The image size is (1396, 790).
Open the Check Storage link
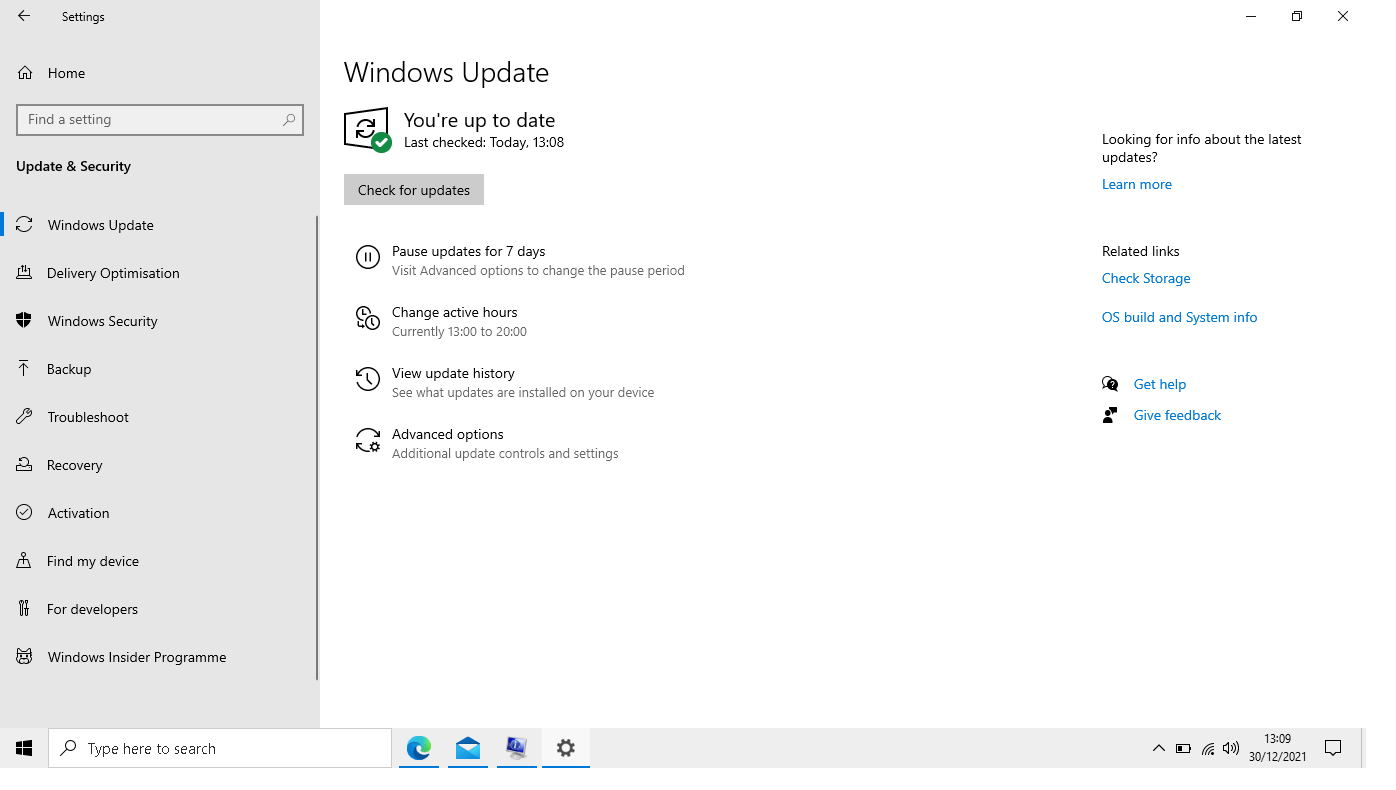pyautogui.click(x=1146, y=278)
